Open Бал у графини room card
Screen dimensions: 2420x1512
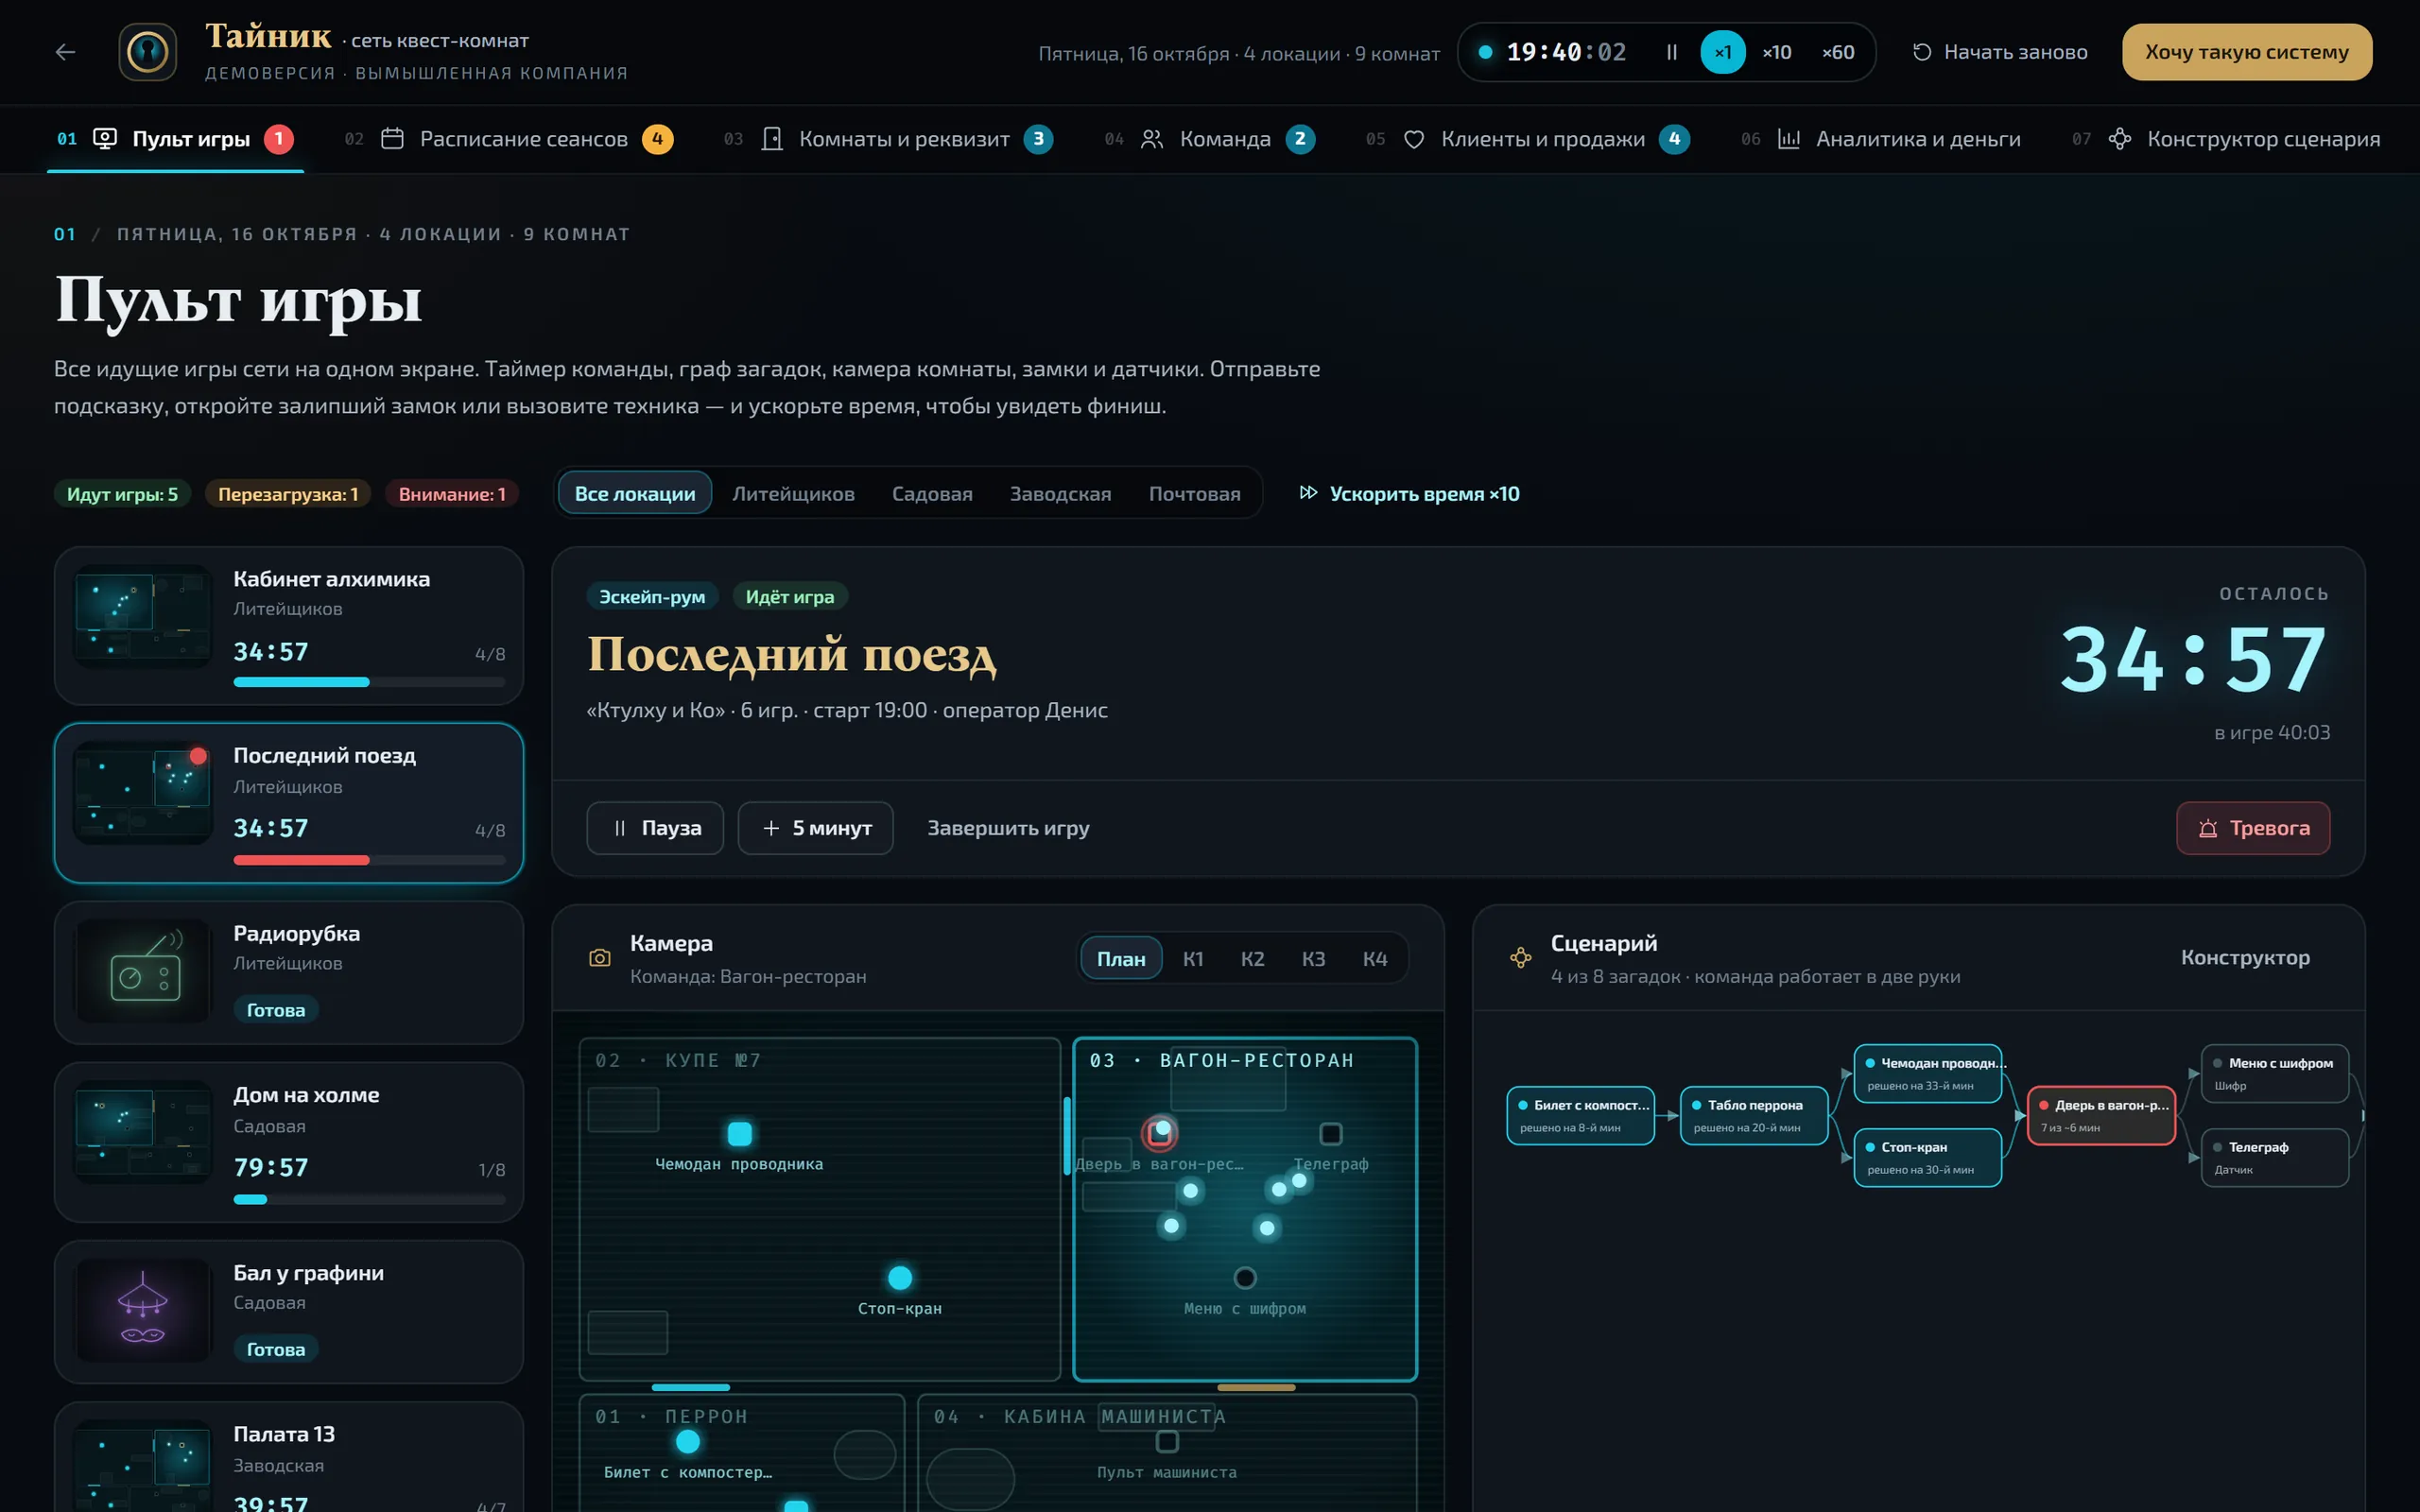pos(289,1311)
